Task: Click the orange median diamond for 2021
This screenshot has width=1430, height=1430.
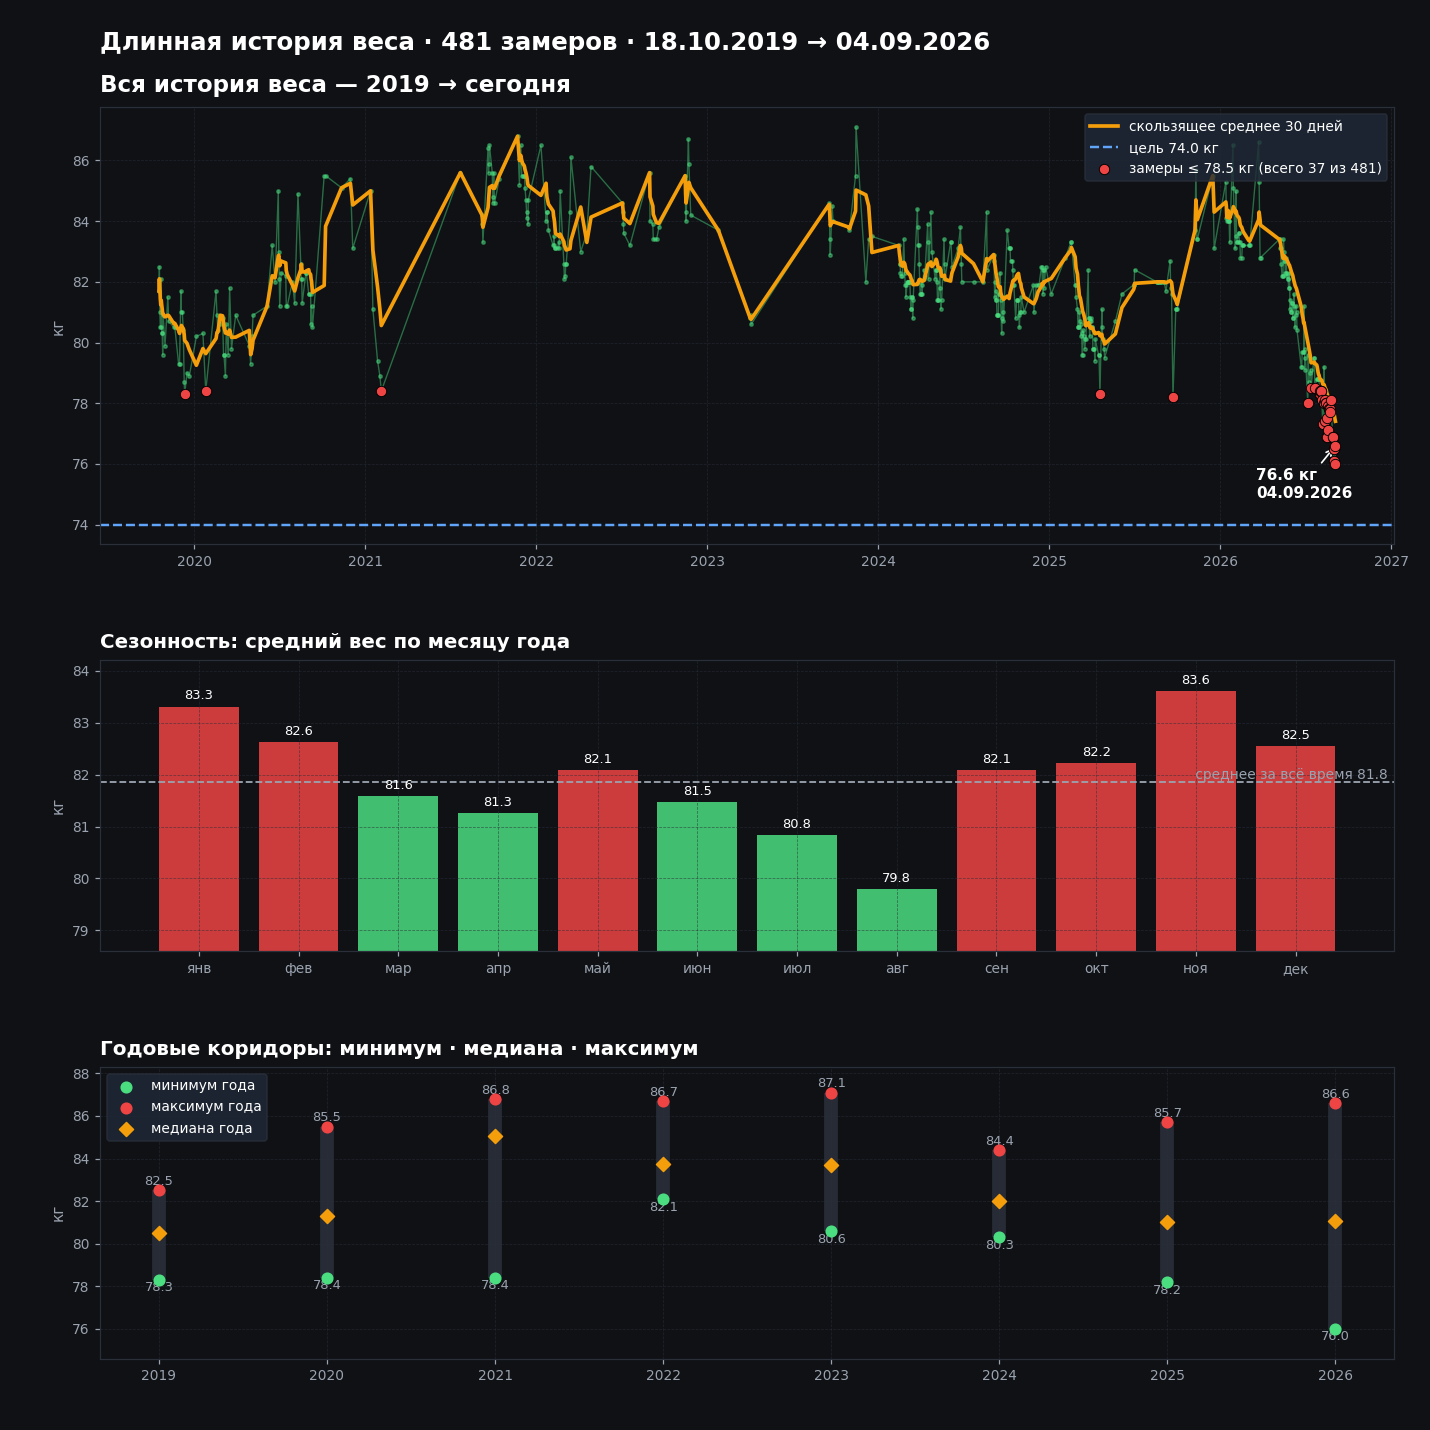Action: click(495, 1136)
